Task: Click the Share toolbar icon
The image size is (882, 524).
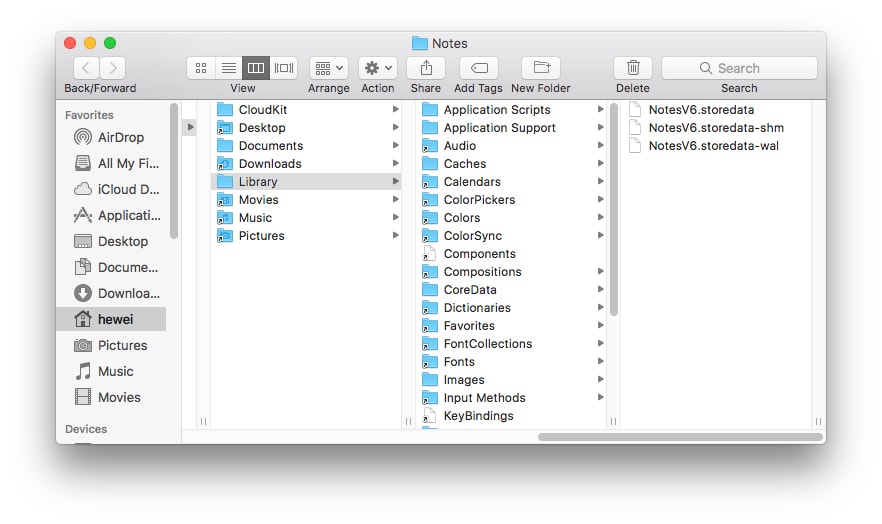Action: (x=426, y=68)
